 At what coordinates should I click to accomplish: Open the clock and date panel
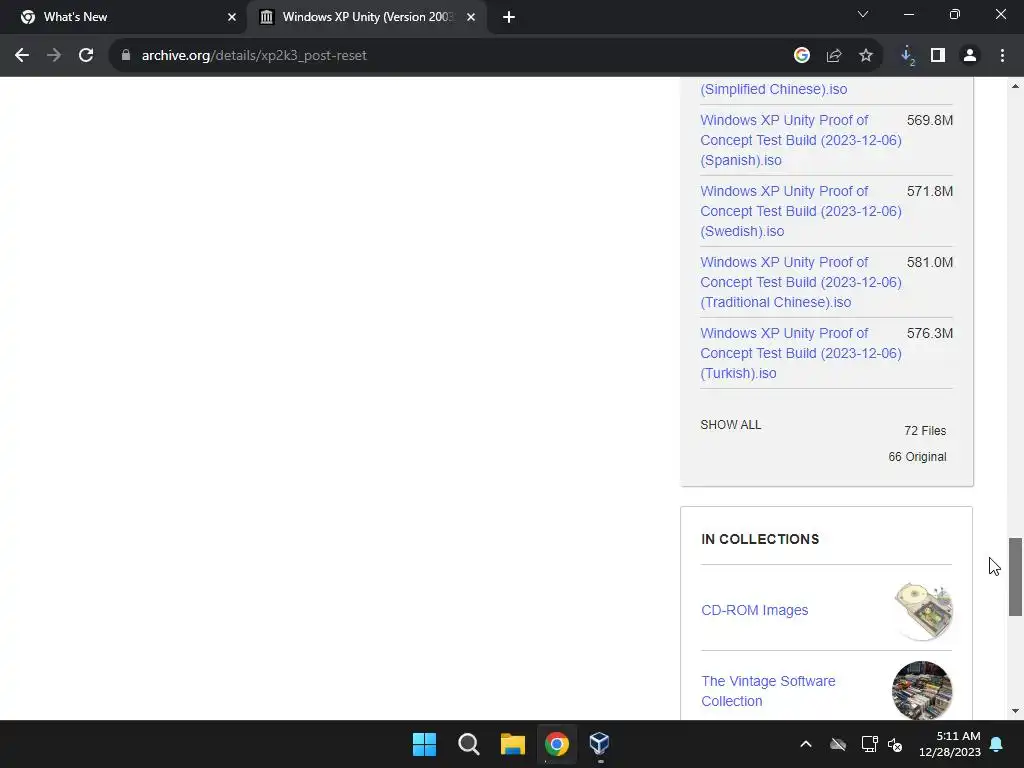pos(950,744)
